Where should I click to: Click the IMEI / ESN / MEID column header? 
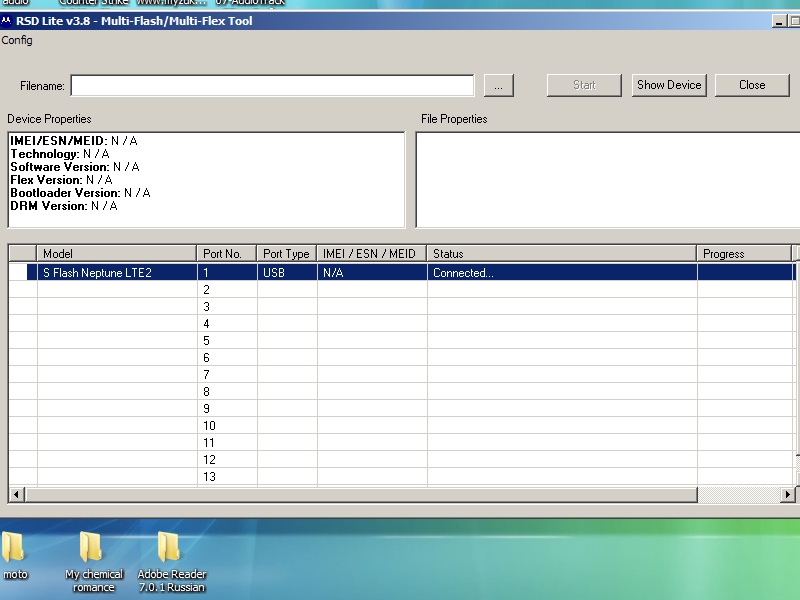point(372,254)
